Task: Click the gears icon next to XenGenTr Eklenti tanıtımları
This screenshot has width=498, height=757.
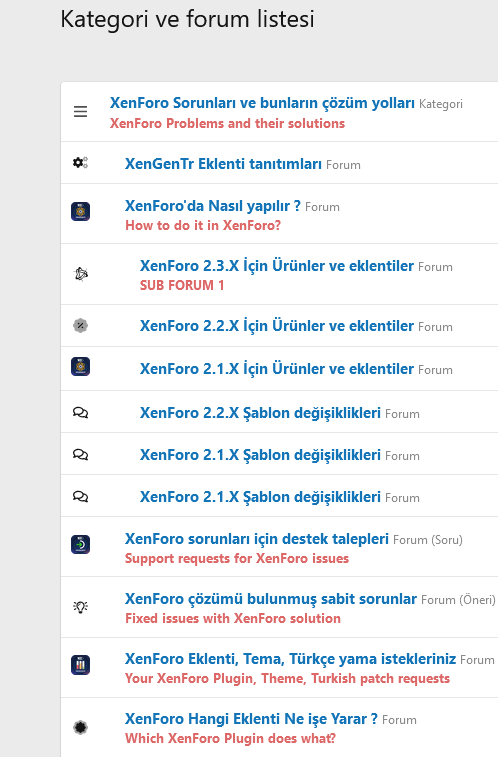Action: click(x=81, y=163)
